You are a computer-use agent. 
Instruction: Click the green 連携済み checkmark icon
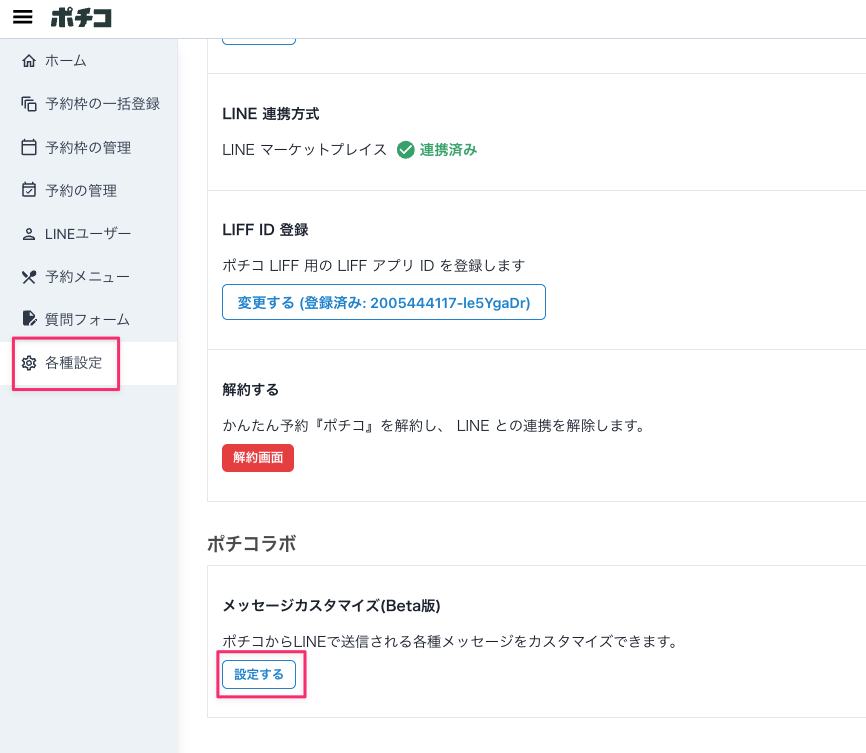pos(405,150)
